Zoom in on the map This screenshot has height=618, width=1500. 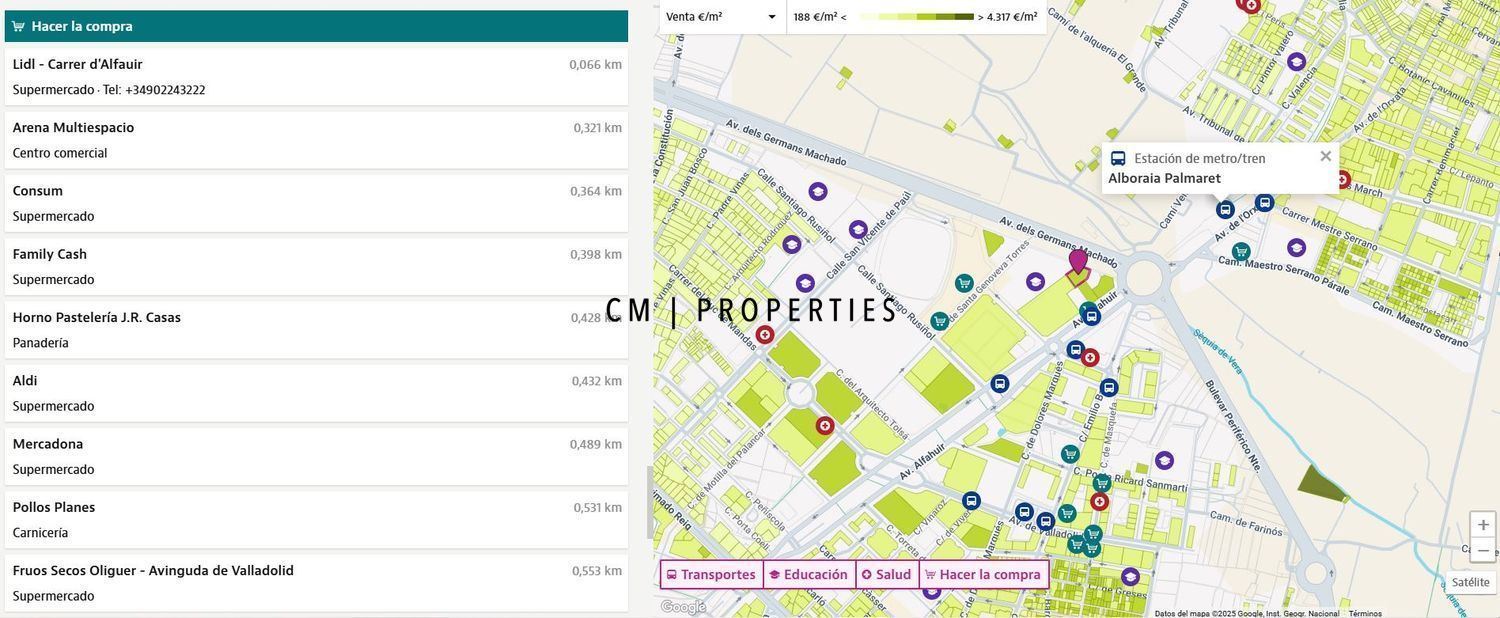pyautogui.click(x=1483, y=525)
